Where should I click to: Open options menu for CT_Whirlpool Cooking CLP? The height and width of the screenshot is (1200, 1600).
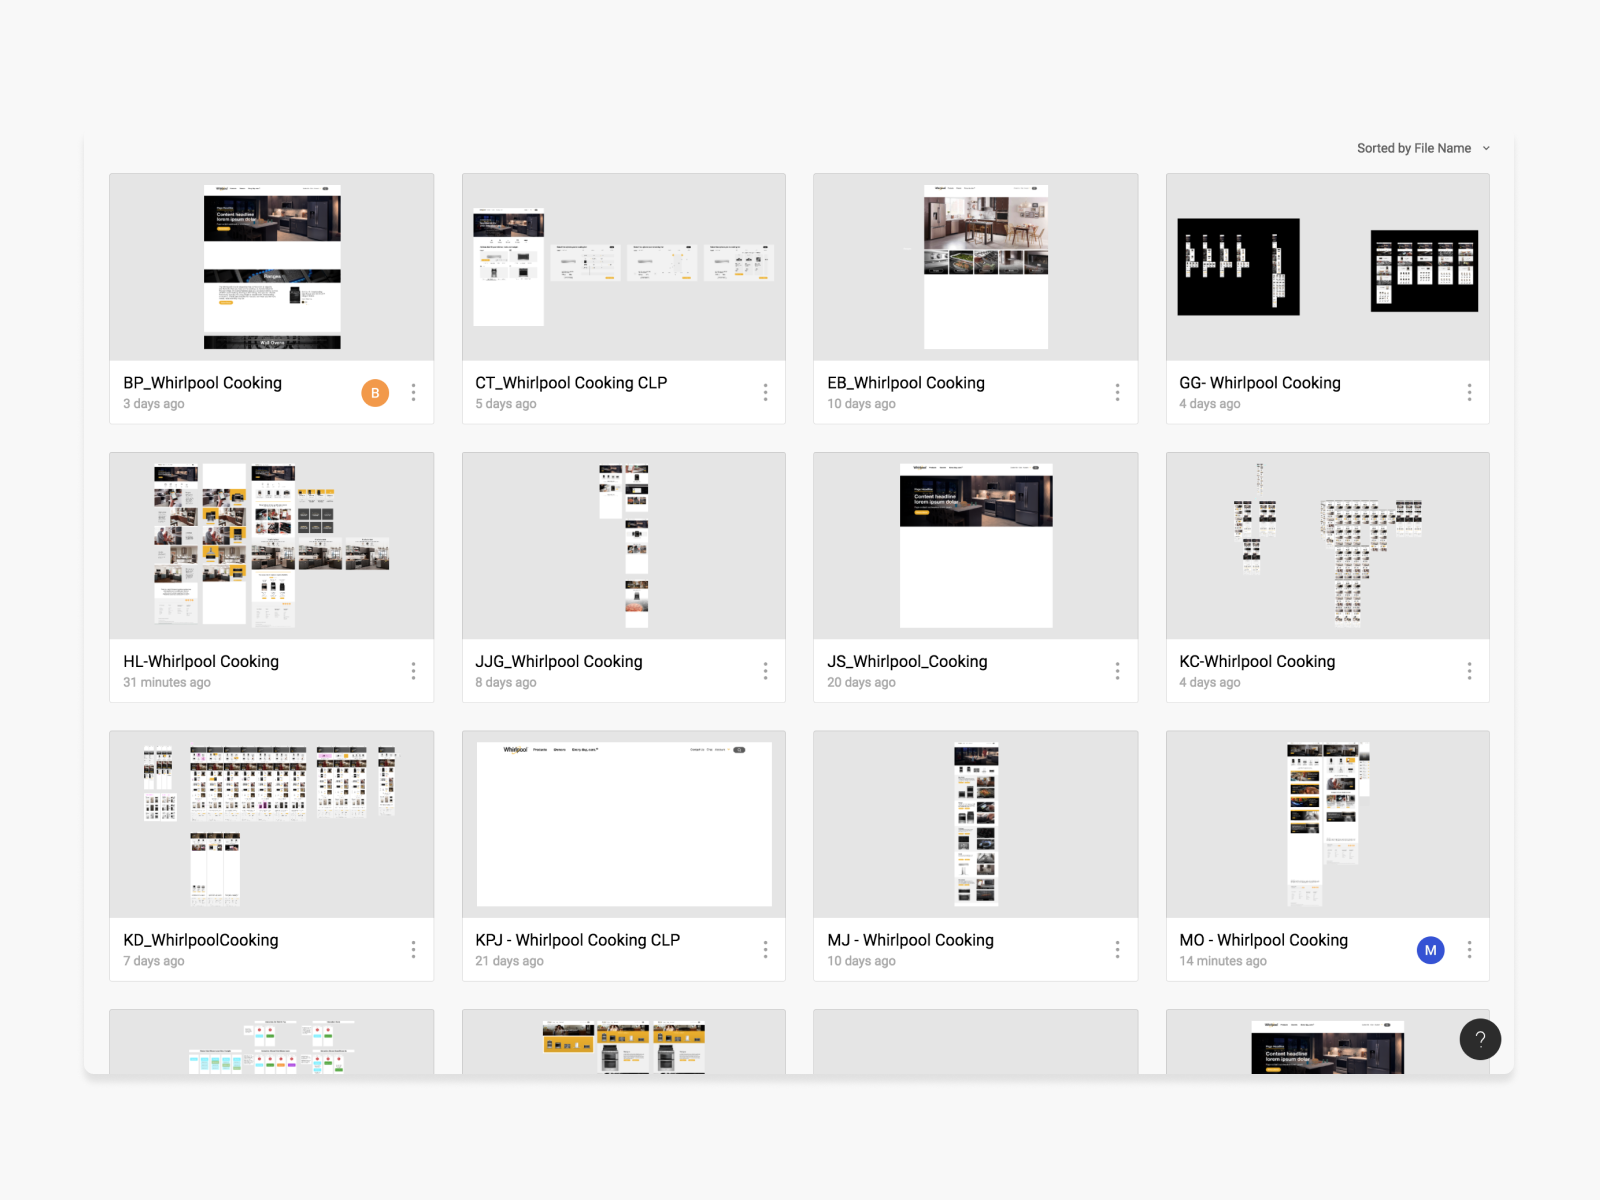(x=765, y=392)
